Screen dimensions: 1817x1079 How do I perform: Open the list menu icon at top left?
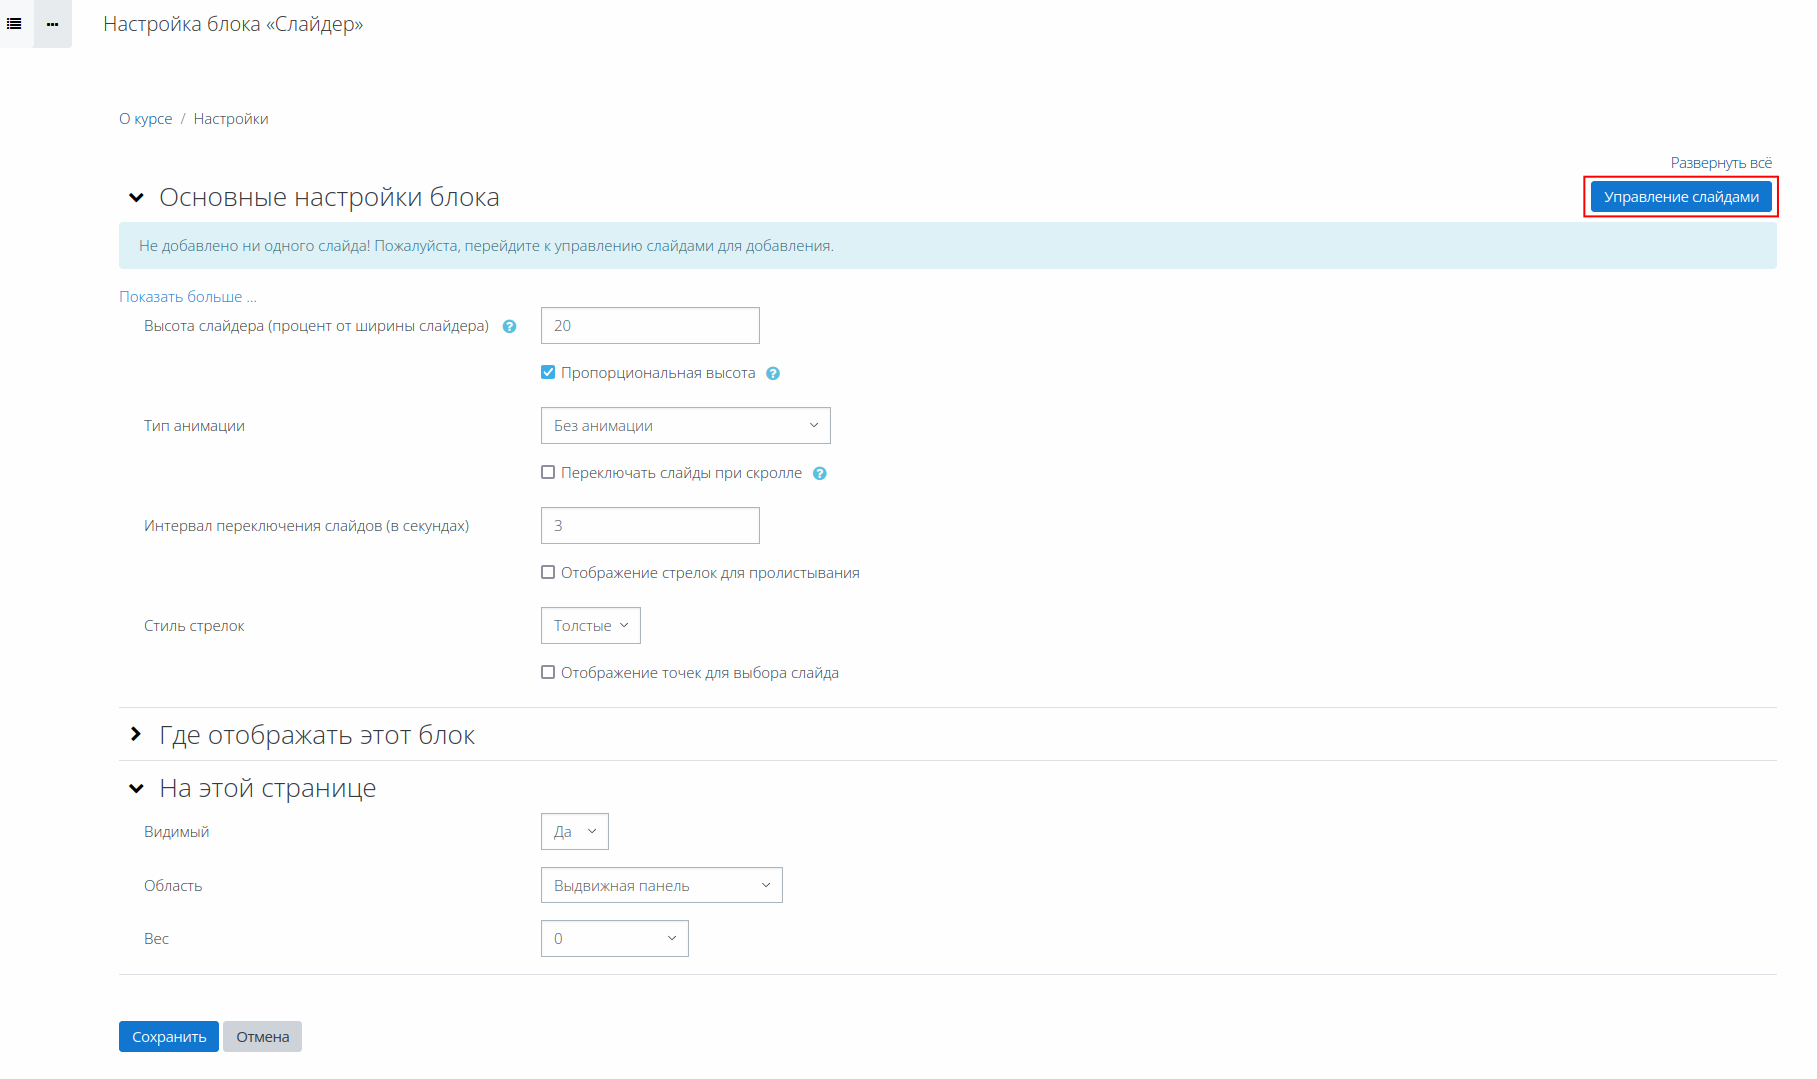point(14,23)
